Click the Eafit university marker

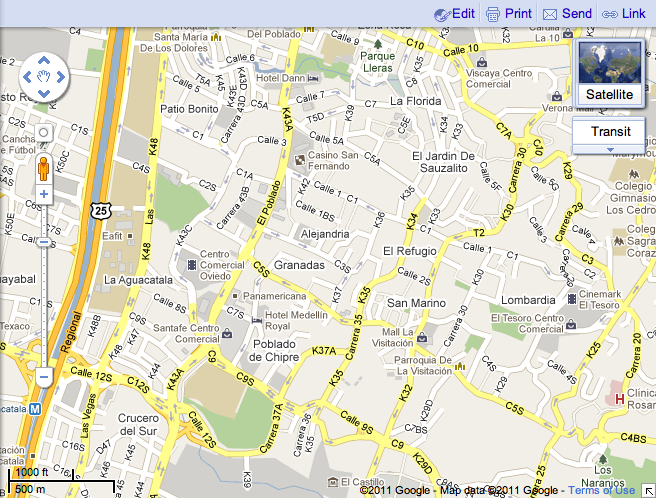point(130,236)
